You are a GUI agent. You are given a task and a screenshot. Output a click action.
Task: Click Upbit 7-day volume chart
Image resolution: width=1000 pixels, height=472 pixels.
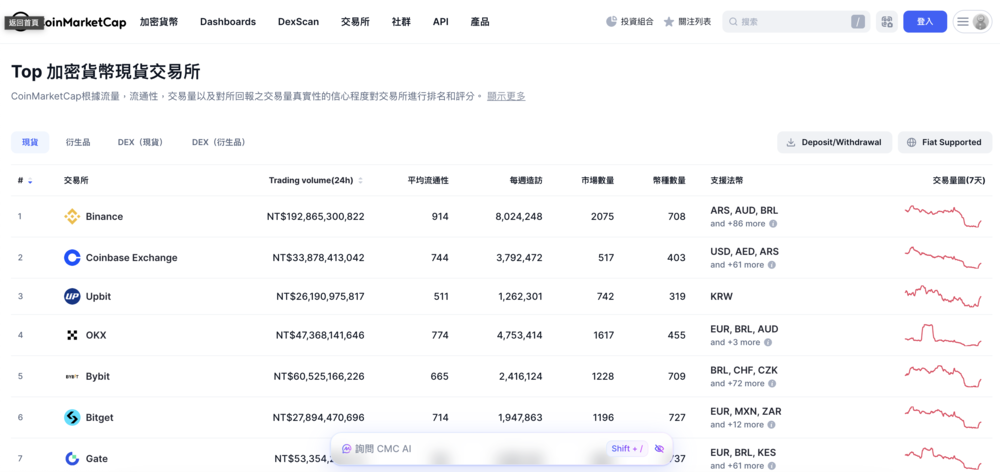coord(943,297)
